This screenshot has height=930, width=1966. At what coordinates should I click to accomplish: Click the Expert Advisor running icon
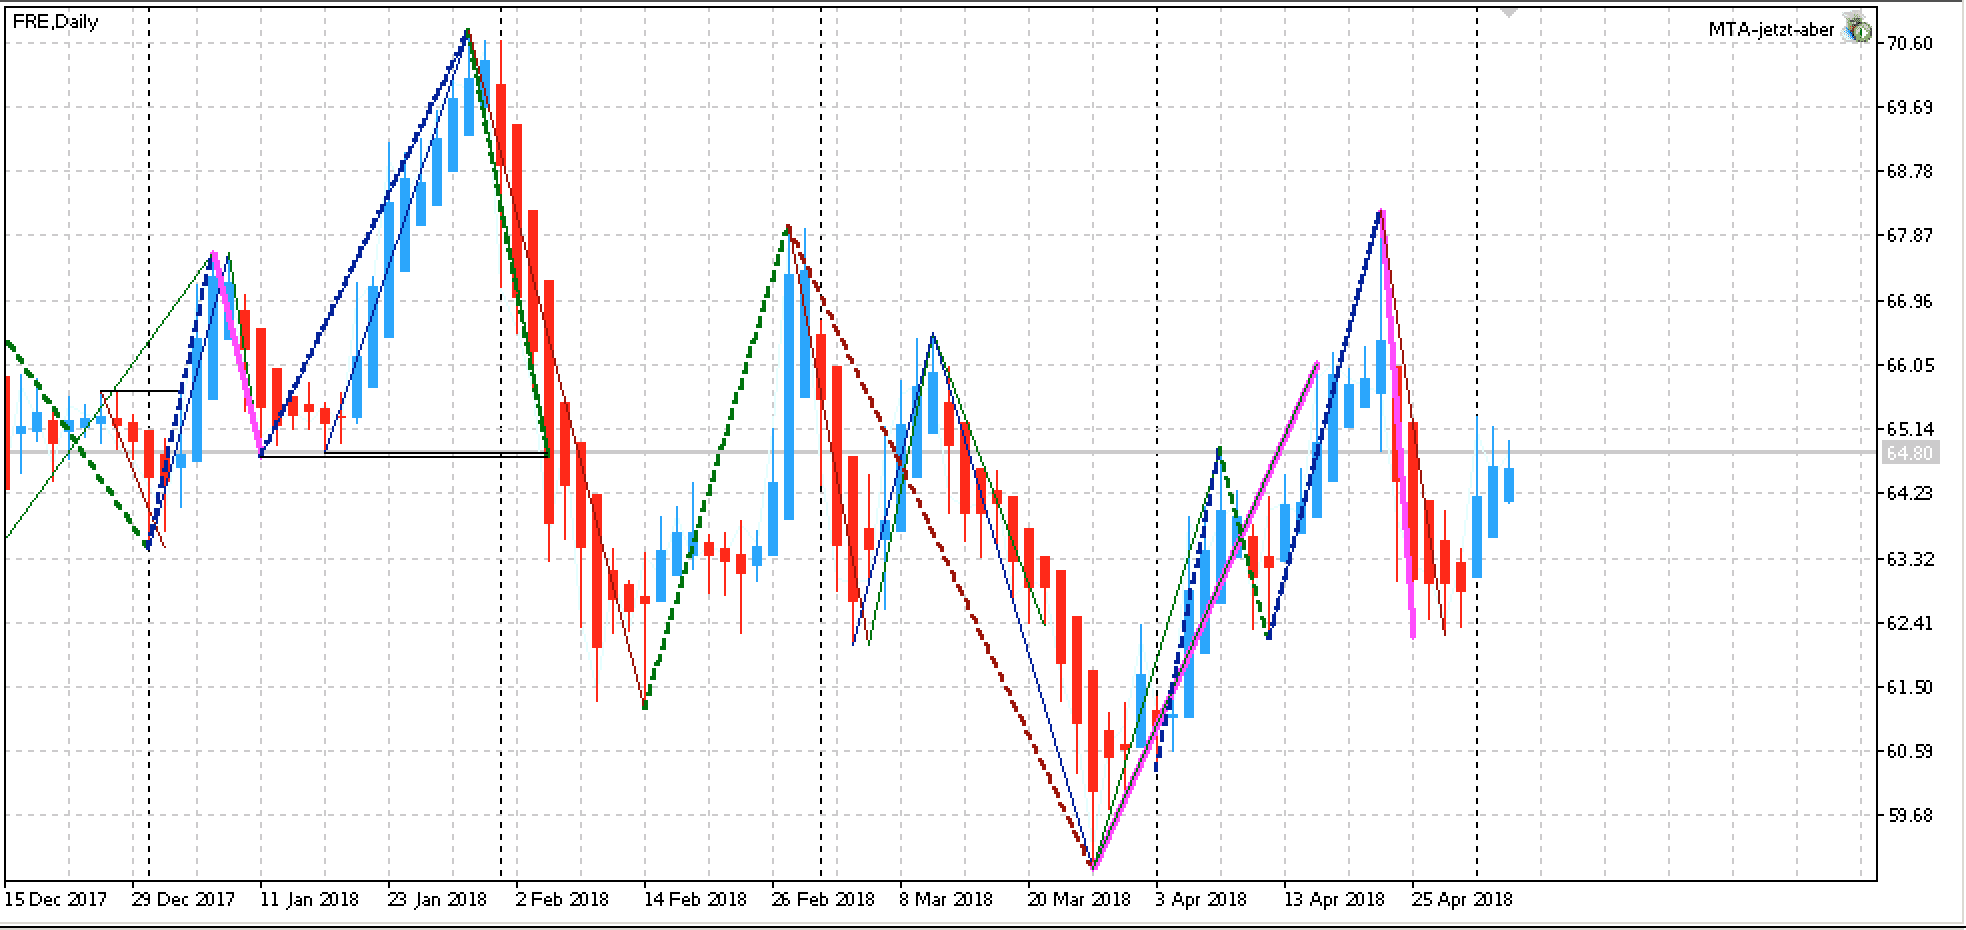[1857, 29]
